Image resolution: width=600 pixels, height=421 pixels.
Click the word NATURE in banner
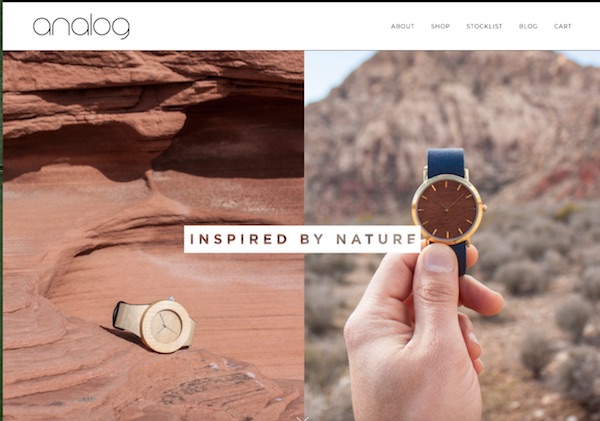[376, 239]
